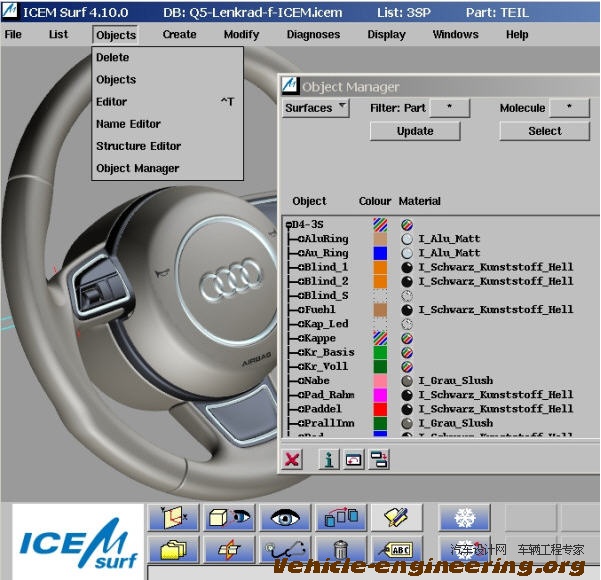This screenshot has height=580, width=601.
Task: Open the Molecule asterisk selector
Action: [569, 108]
